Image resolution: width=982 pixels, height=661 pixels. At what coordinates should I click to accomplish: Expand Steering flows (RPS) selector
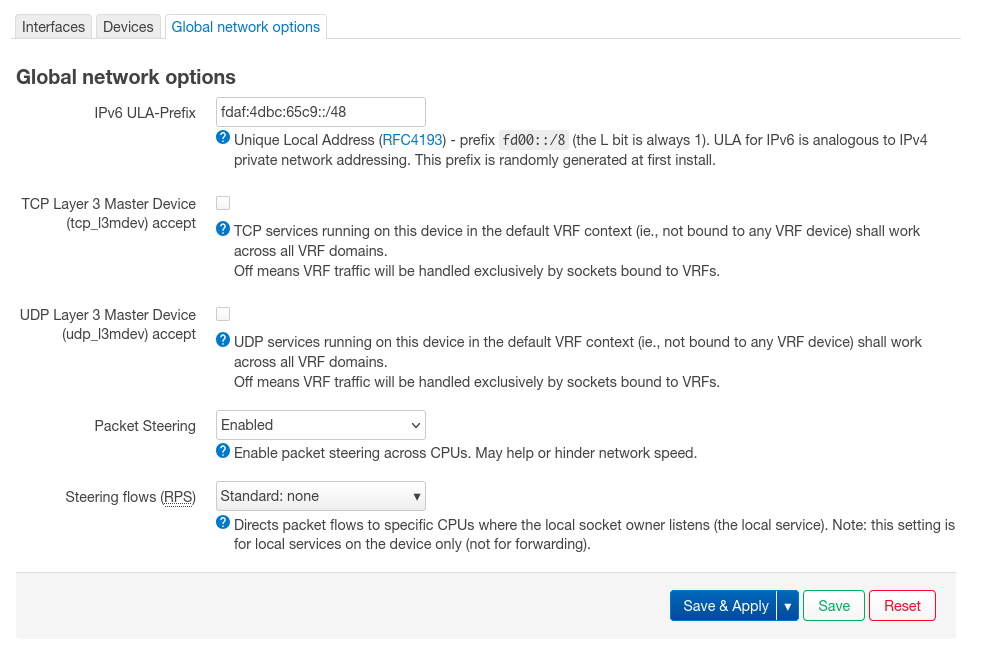click(321, 496)
